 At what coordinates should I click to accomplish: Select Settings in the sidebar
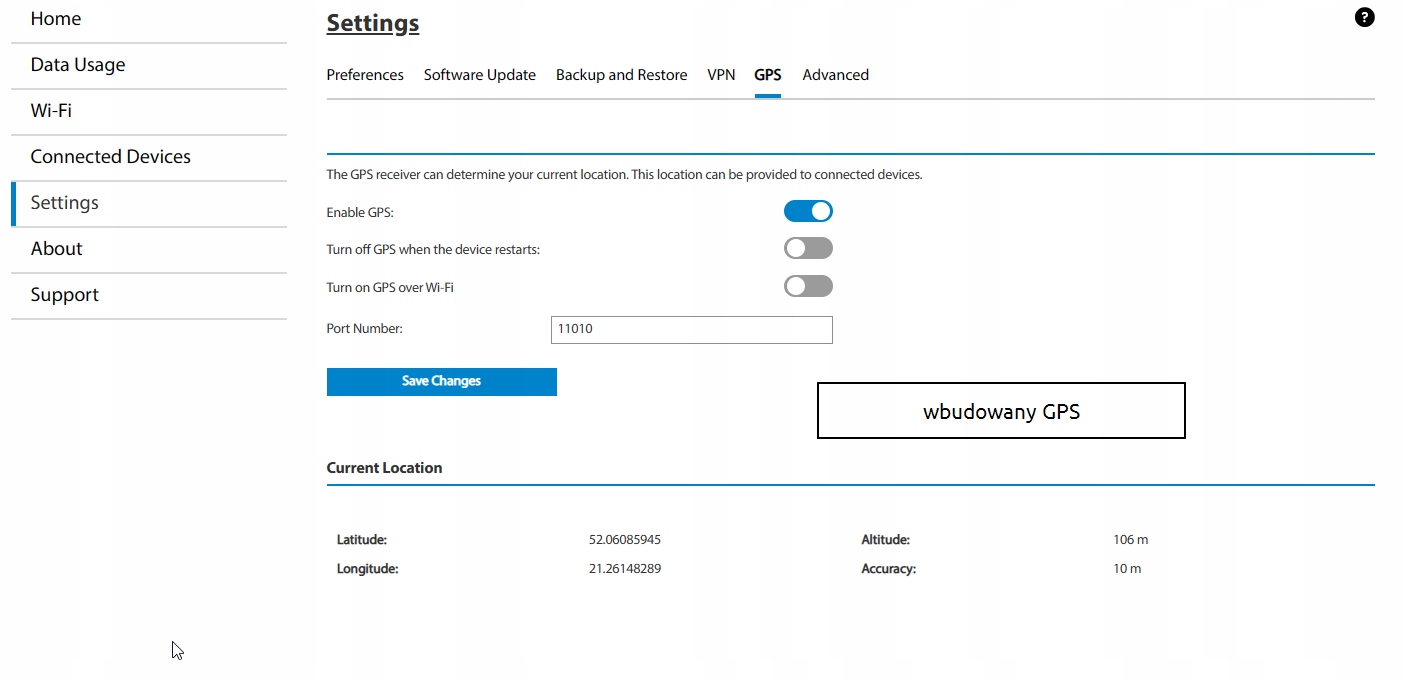pyautogui.click(x=65, y=203)
